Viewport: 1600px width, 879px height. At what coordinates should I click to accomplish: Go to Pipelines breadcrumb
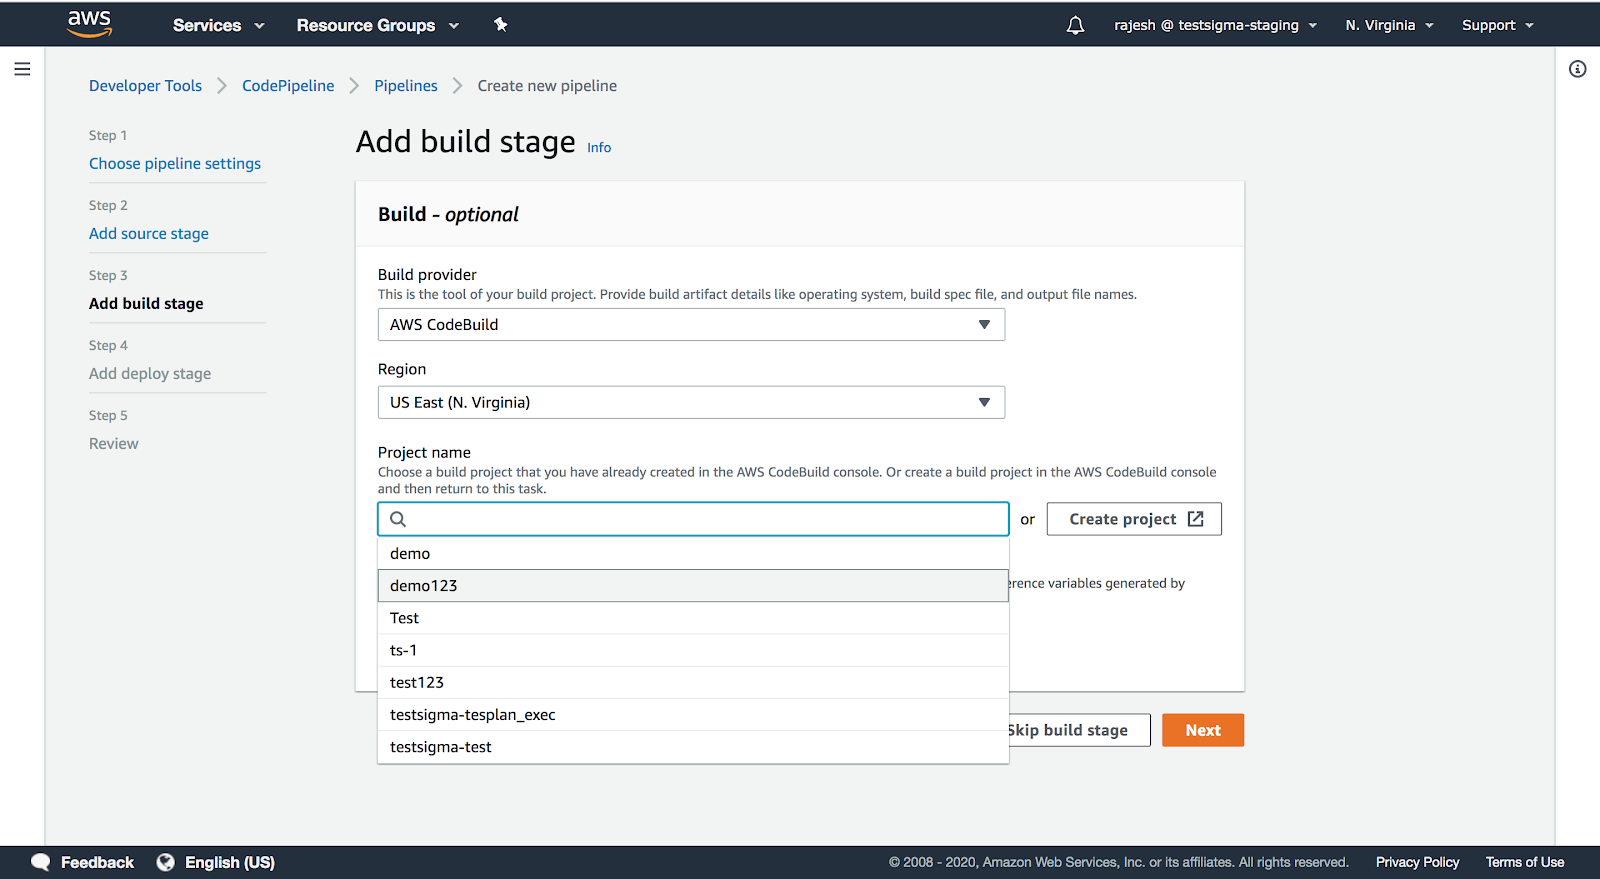coord(406,86)
